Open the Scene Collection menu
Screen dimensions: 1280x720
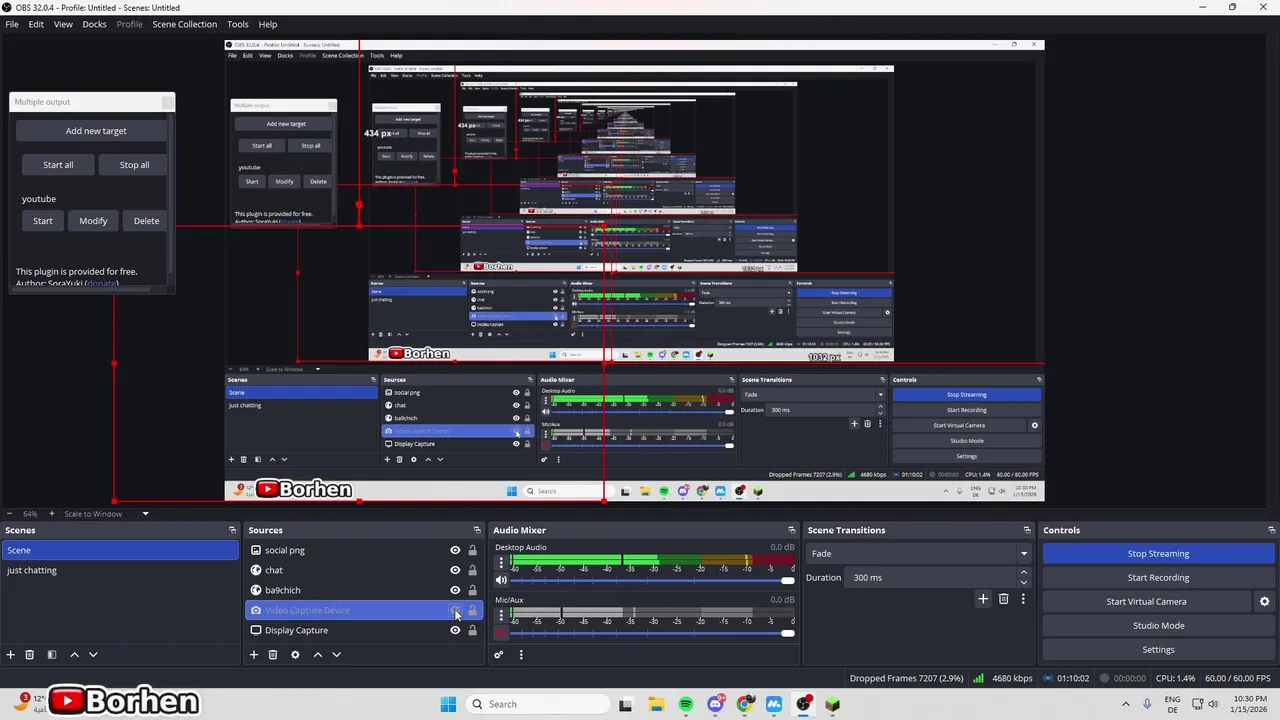tap(184, 24)
